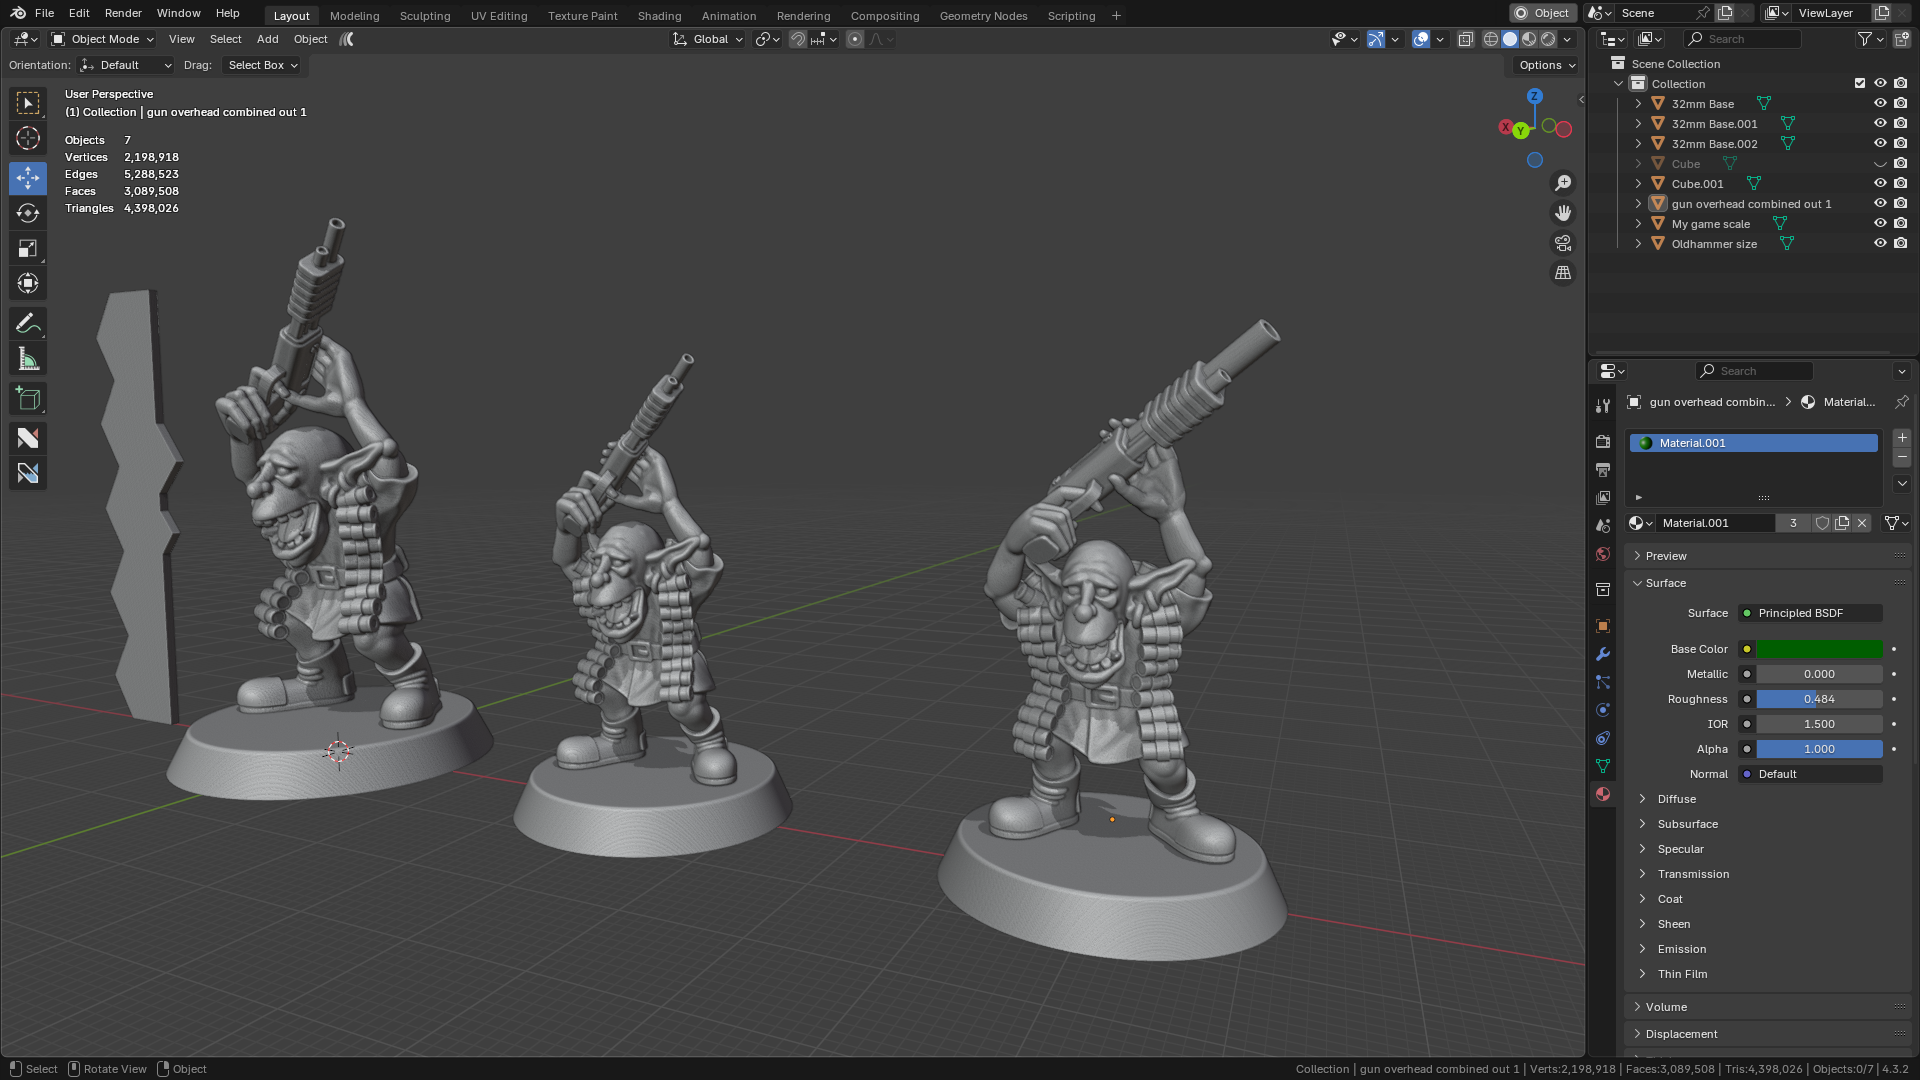This screenshot has width=1920, height=1080.
Task: Click the Principled BSDF surface button
Action: (x=1811, y=613)
